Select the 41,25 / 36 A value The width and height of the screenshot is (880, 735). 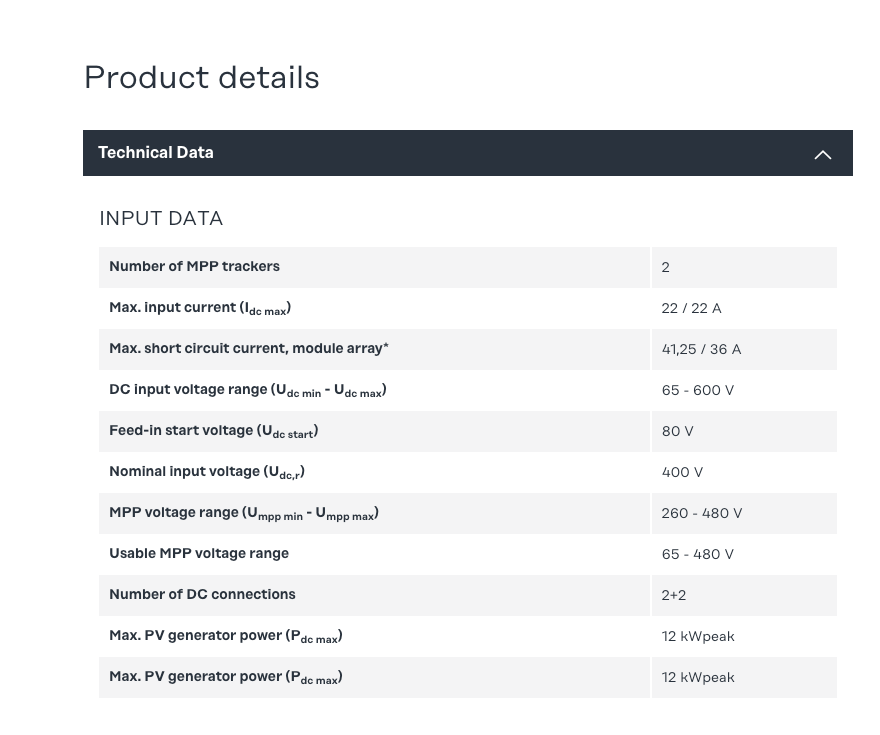(x=701, y=349)
